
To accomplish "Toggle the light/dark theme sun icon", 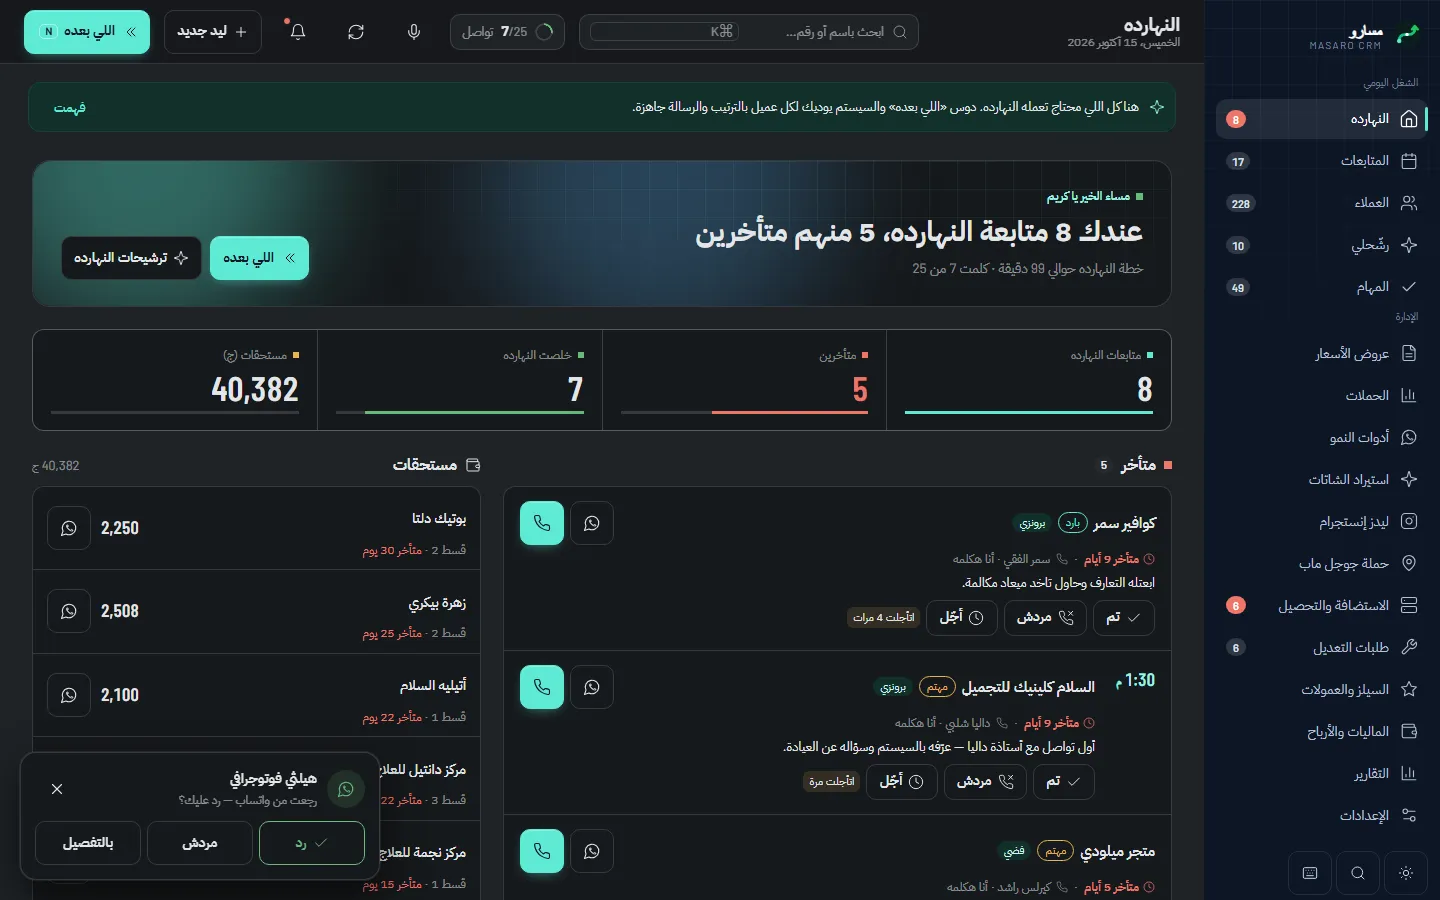I will click(x=1406, y=873).
